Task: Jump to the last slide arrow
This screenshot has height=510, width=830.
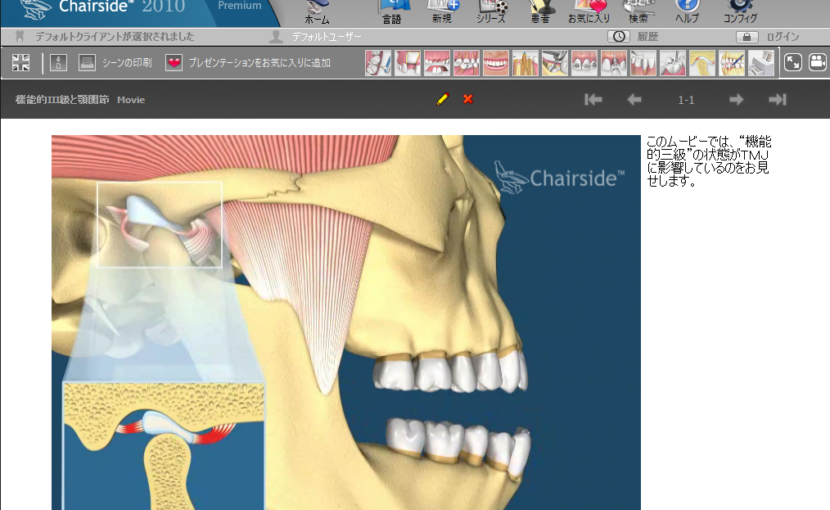Action: (778, 100)
